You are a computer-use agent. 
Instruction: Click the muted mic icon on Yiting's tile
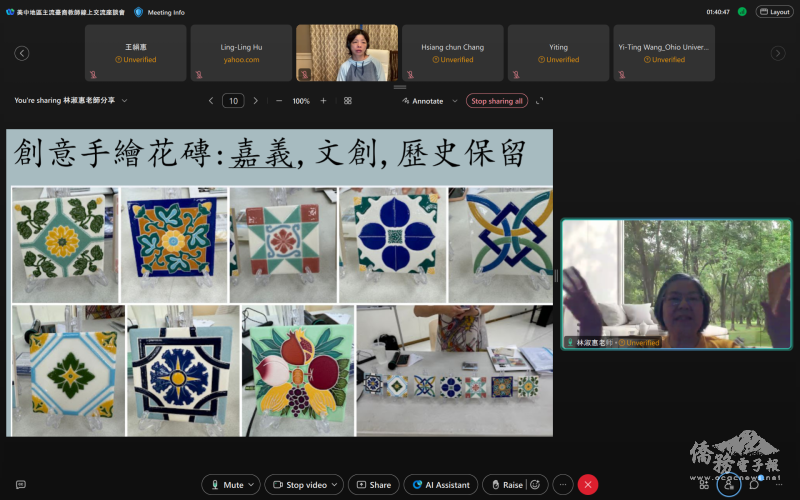tap(516, 74)
